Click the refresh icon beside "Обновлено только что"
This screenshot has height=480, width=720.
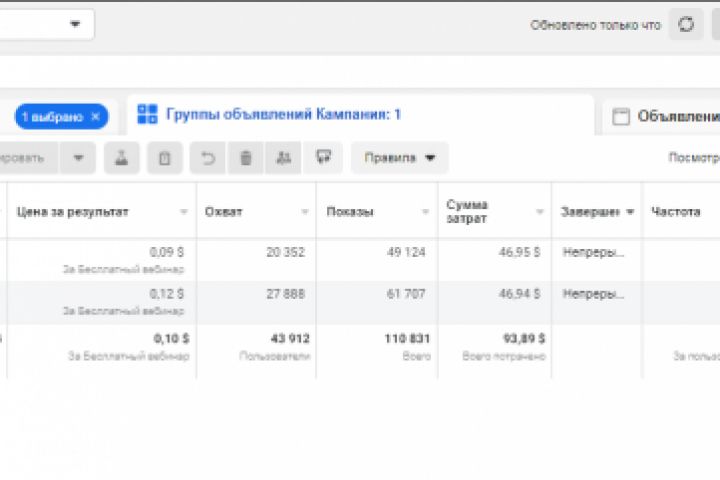686,24
